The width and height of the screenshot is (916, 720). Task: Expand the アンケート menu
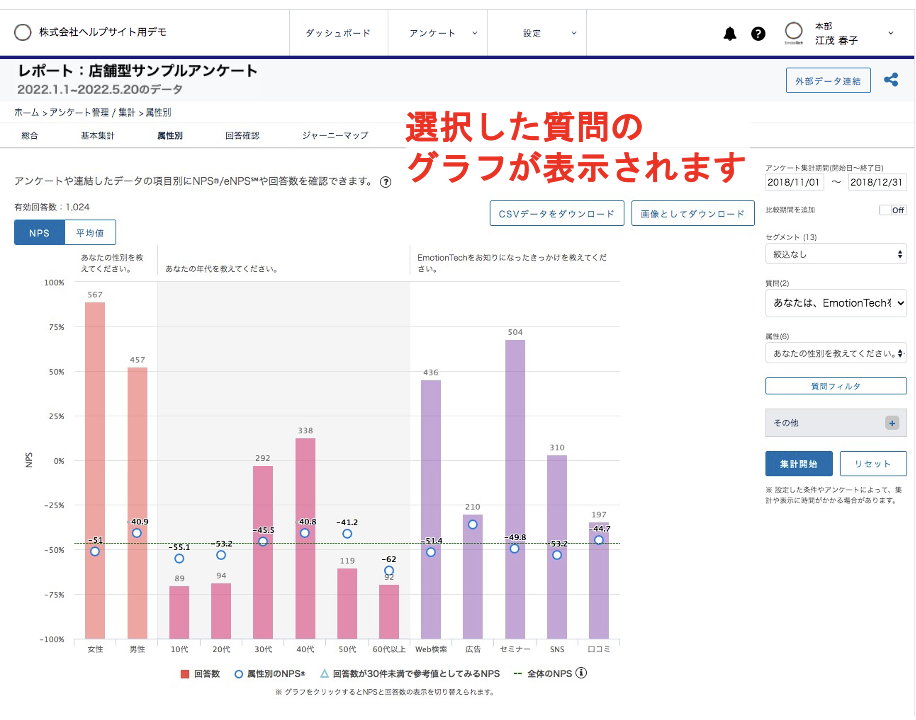[x=438, y=33]
